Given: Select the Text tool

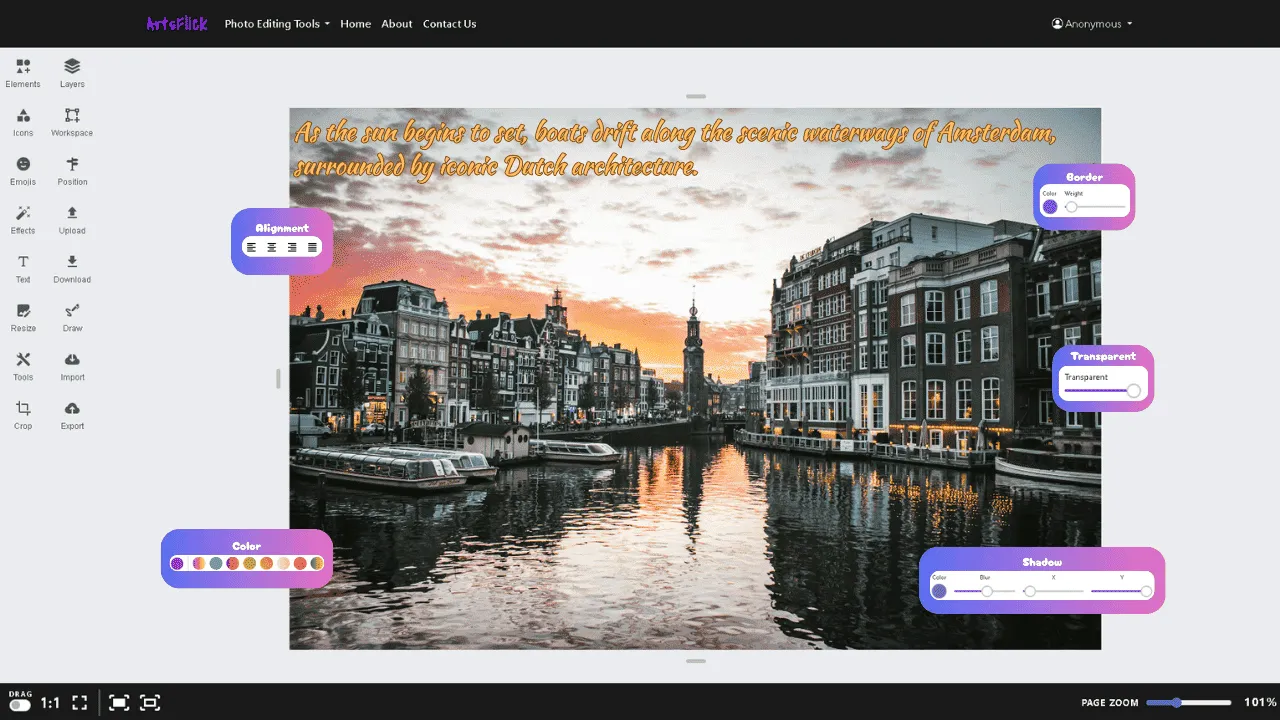Looking at the screenshot, I should pyautogui.click(x=23, y=269).
